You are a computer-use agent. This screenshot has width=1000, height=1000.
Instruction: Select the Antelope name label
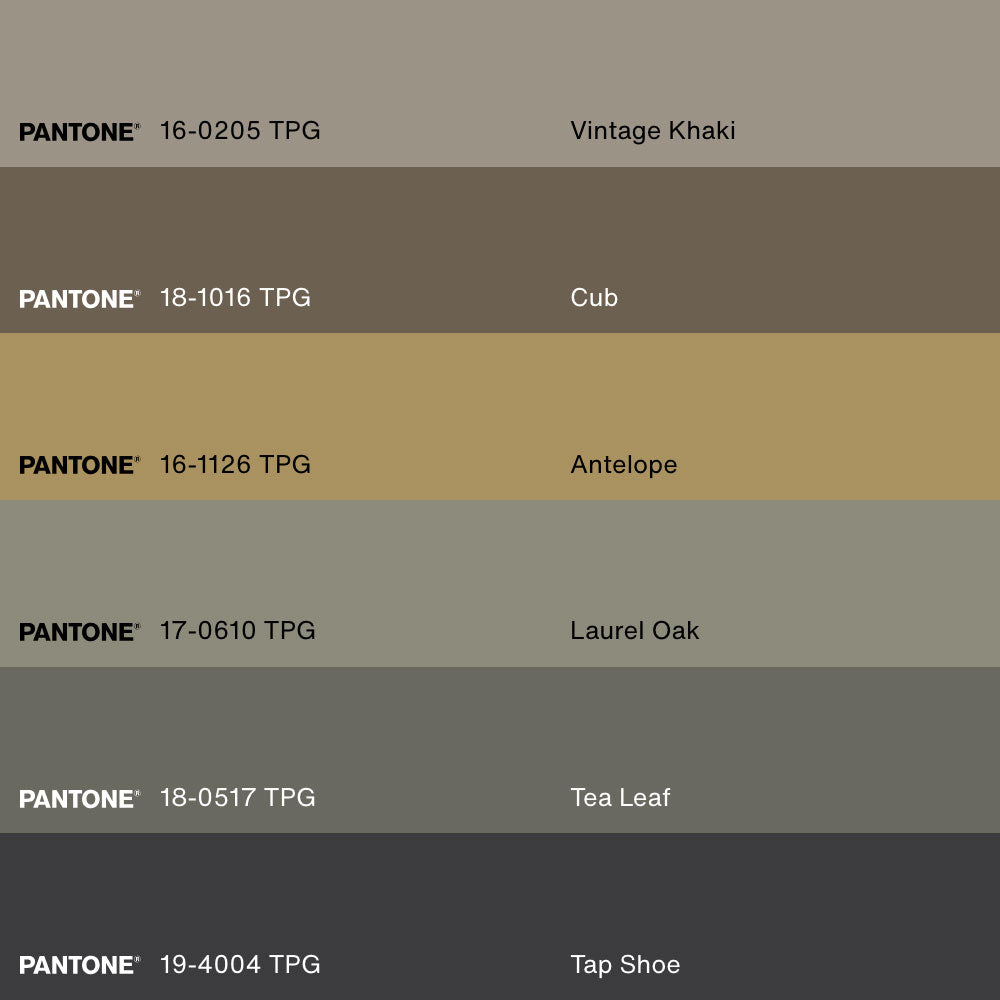coord(624,465)
